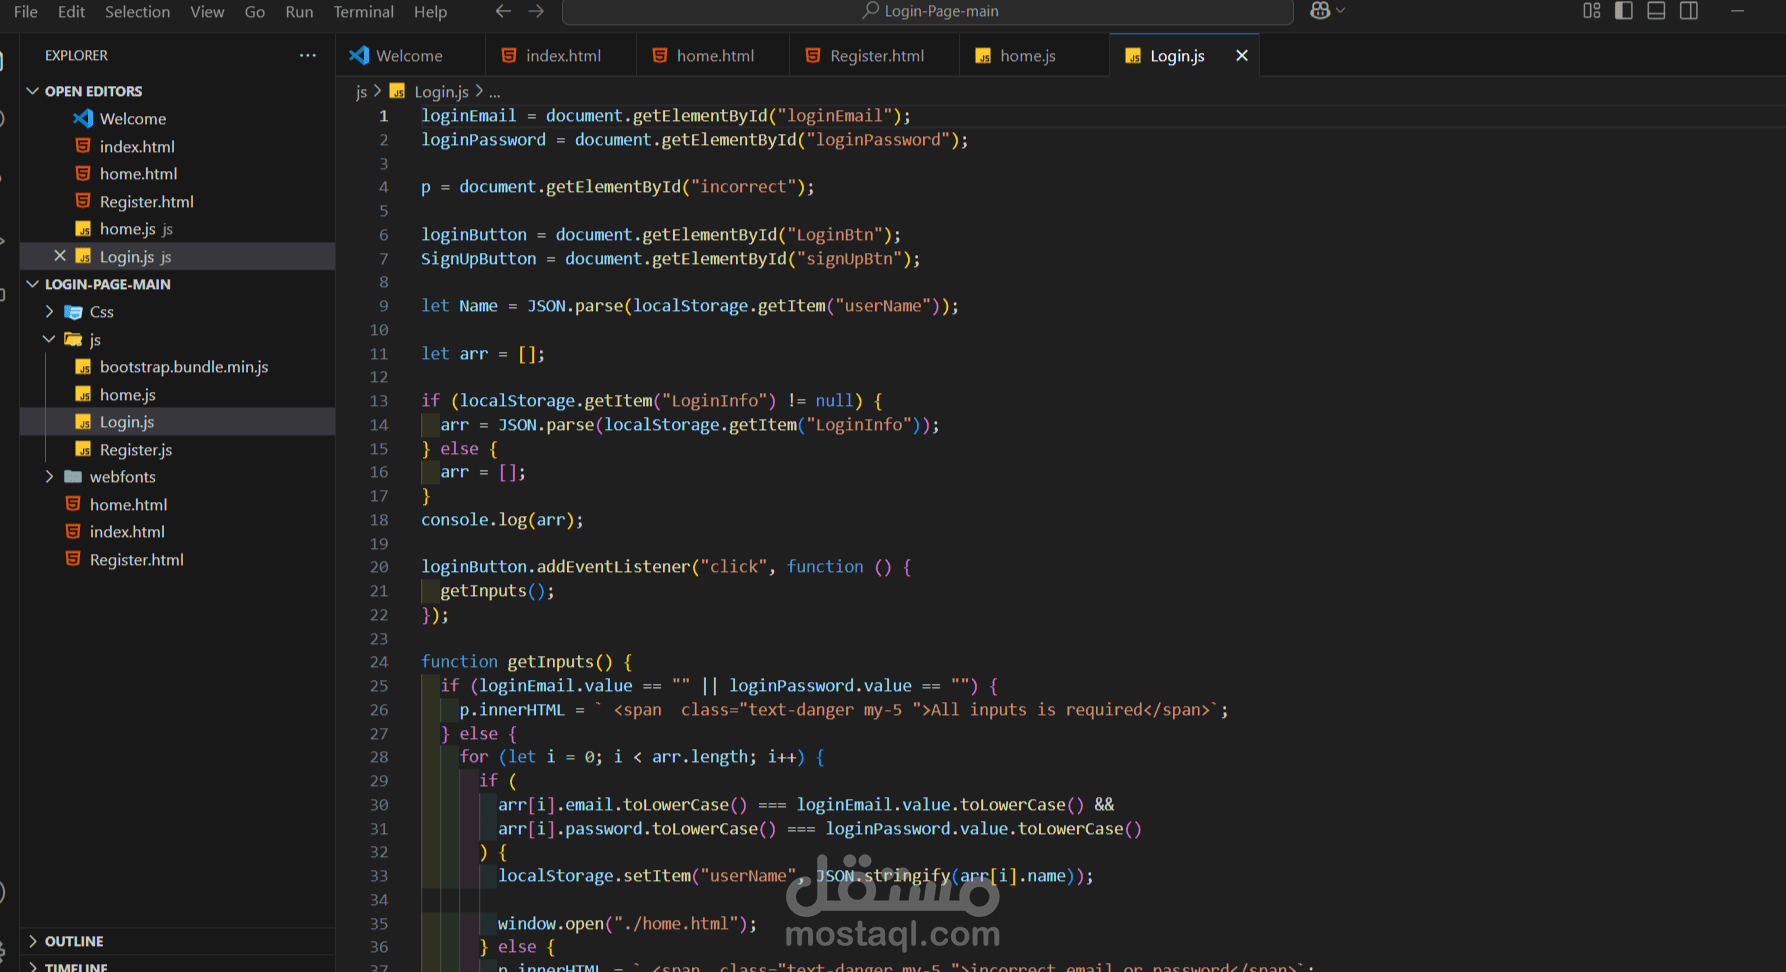Place cursor on console.log(arr) line

(x=502, y=520)
